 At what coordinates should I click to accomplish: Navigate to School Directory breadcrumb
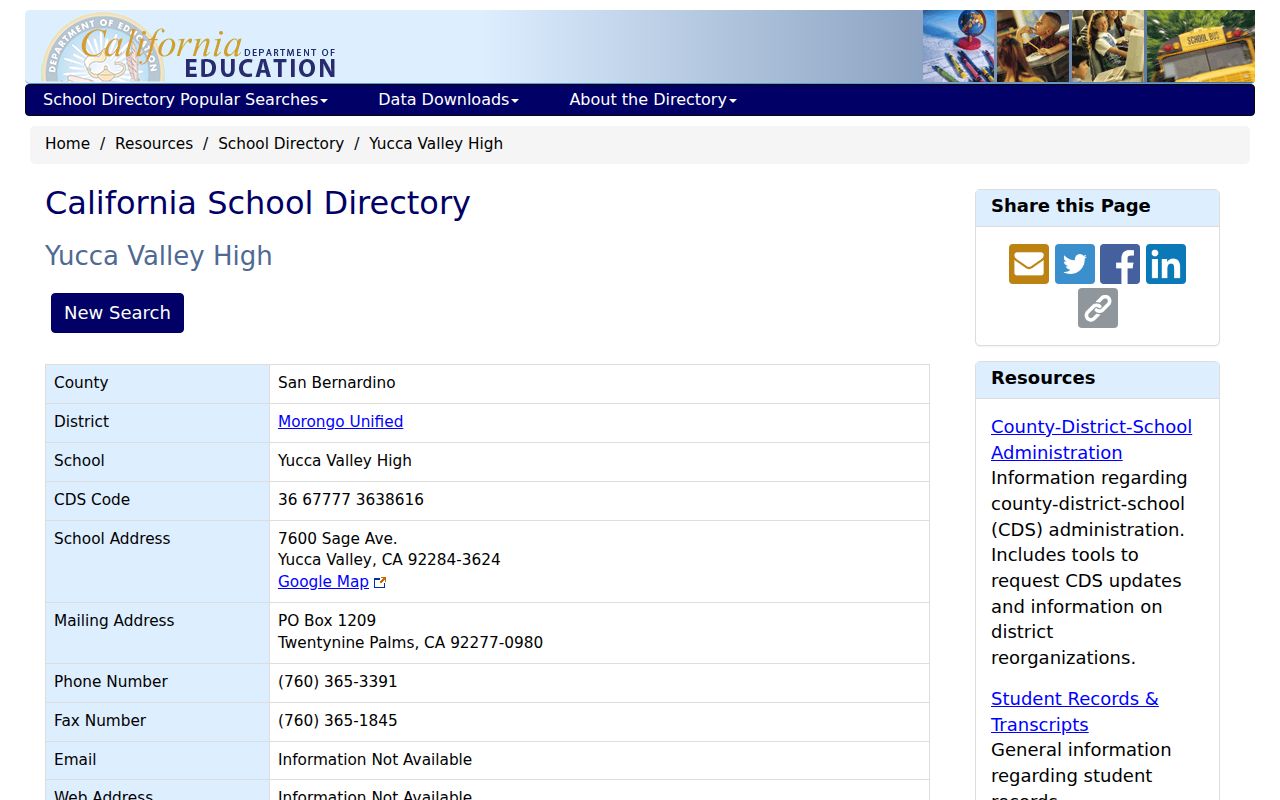click(x=281, y=143)
